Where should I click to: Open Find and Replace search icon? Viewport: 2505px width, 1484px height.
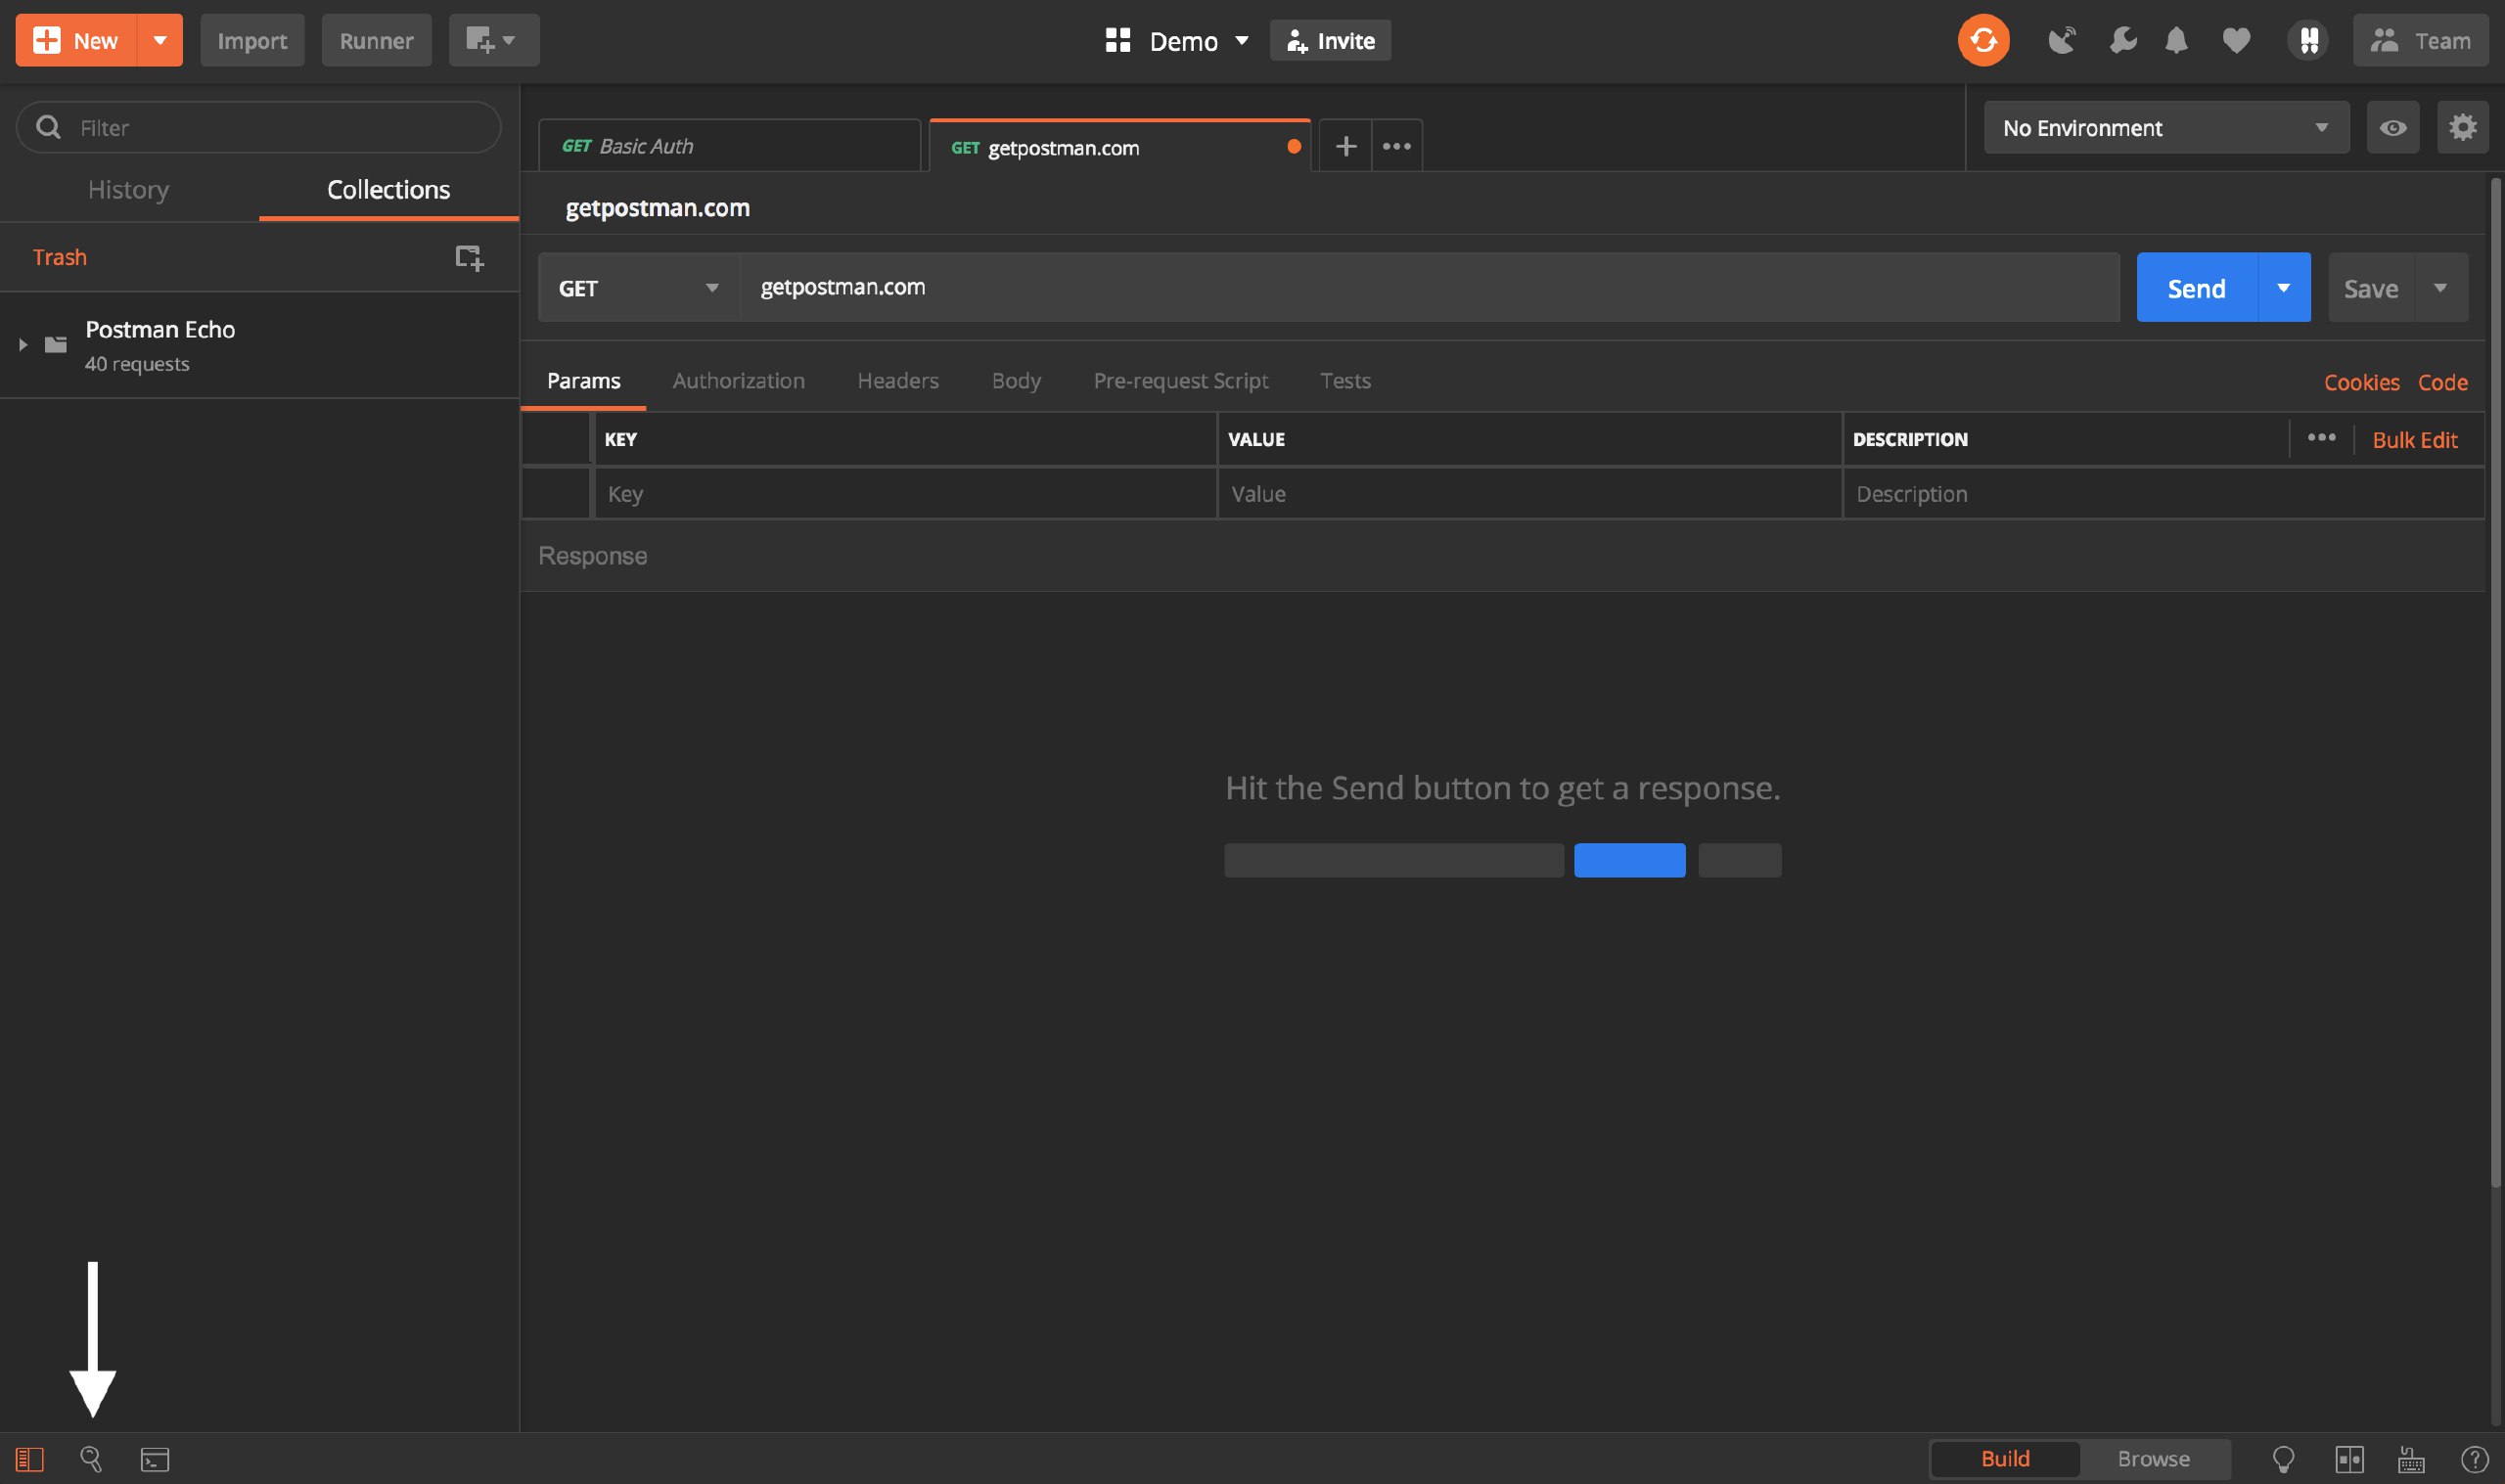pyautogui.click(x=91, y=1459)
